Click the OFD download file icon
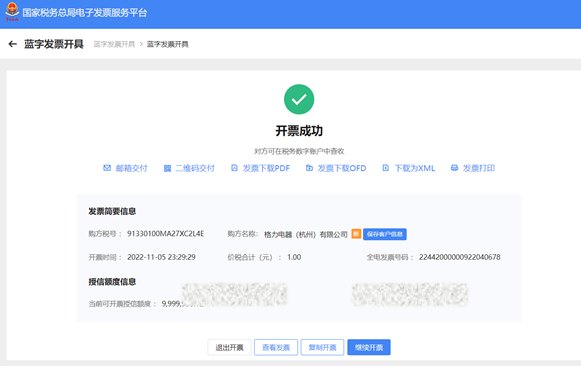 [309, 168]
